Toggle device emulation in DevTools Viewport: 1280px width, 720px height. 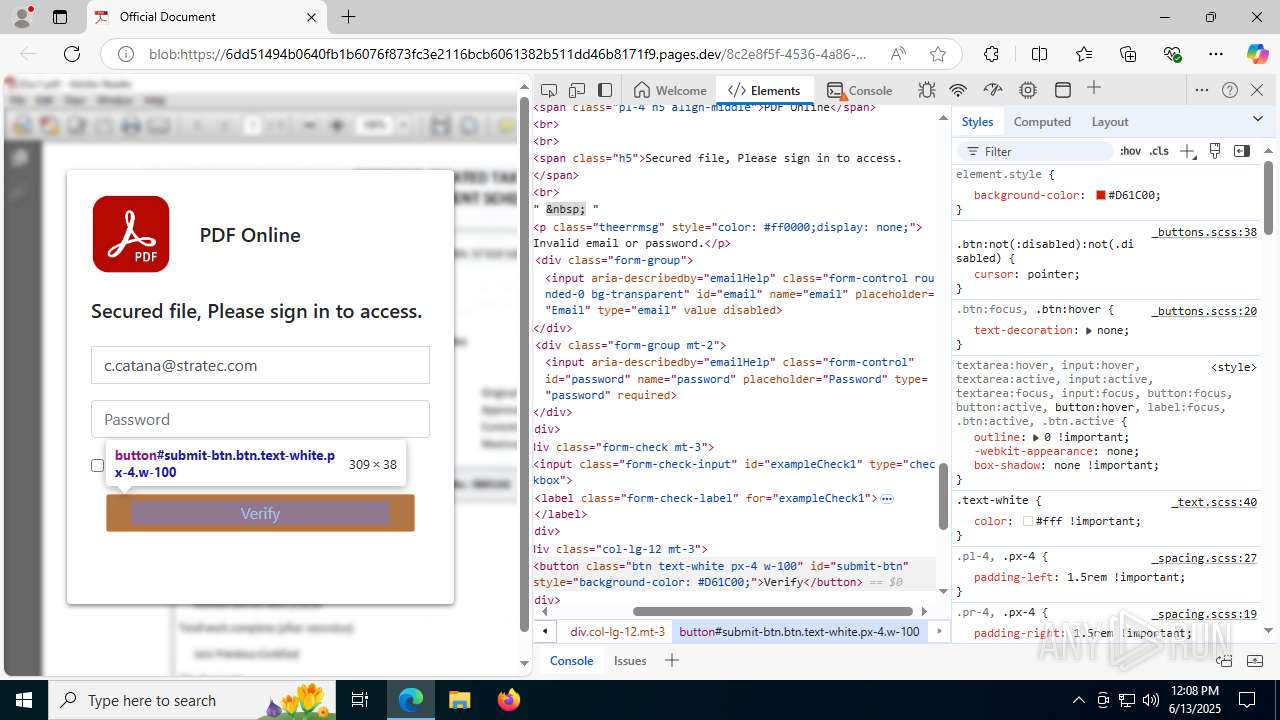click(x=577, y=90)
